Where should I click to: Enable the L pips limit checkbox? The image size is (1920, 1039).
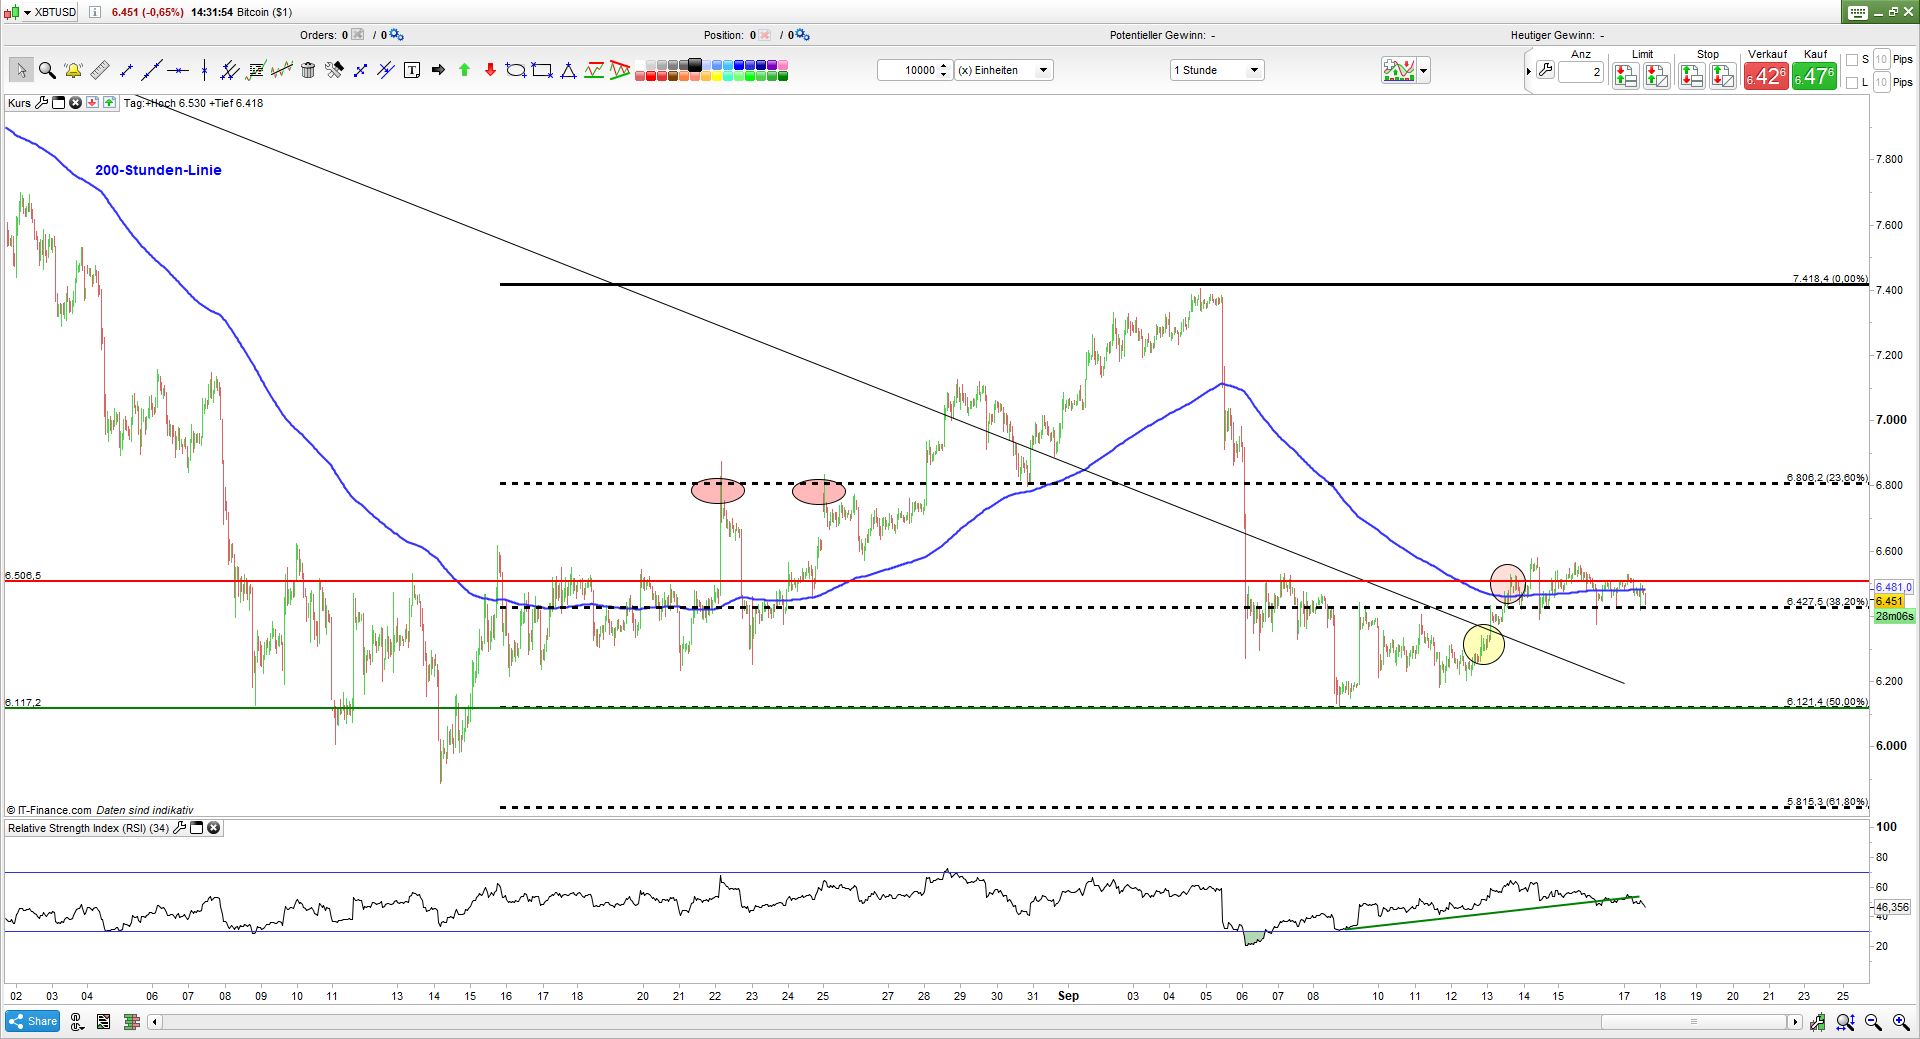pyautogui.click(x=1851, y=83)
